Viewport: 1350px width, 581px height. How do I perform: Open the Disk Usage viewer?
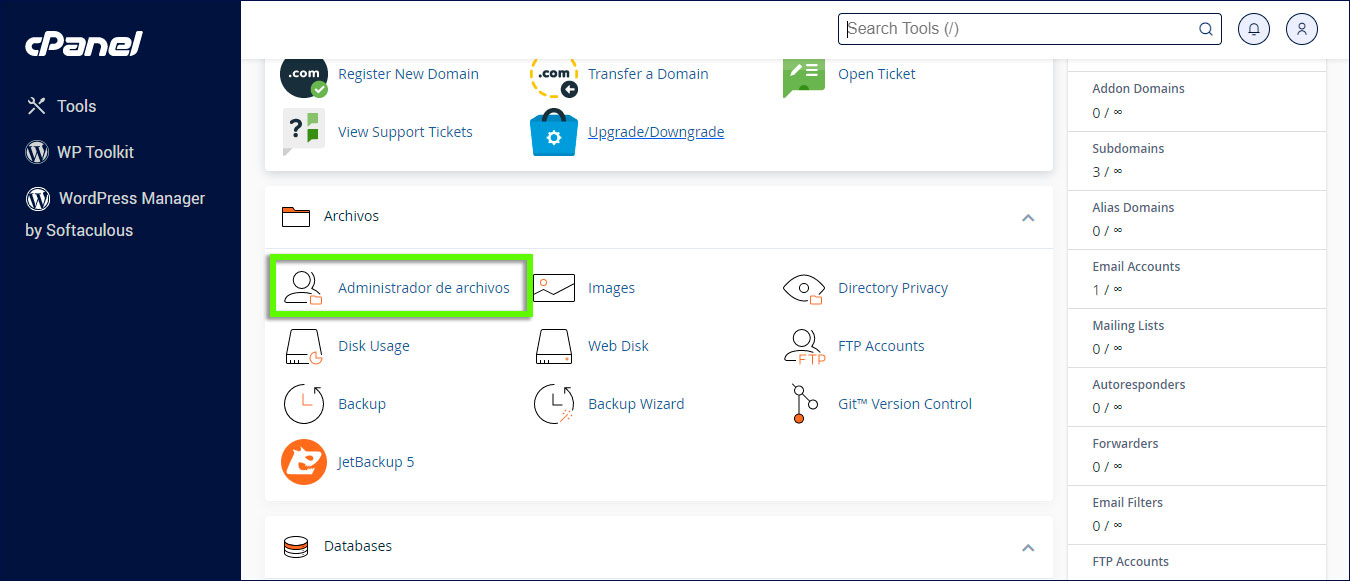(x=374, y=346)
